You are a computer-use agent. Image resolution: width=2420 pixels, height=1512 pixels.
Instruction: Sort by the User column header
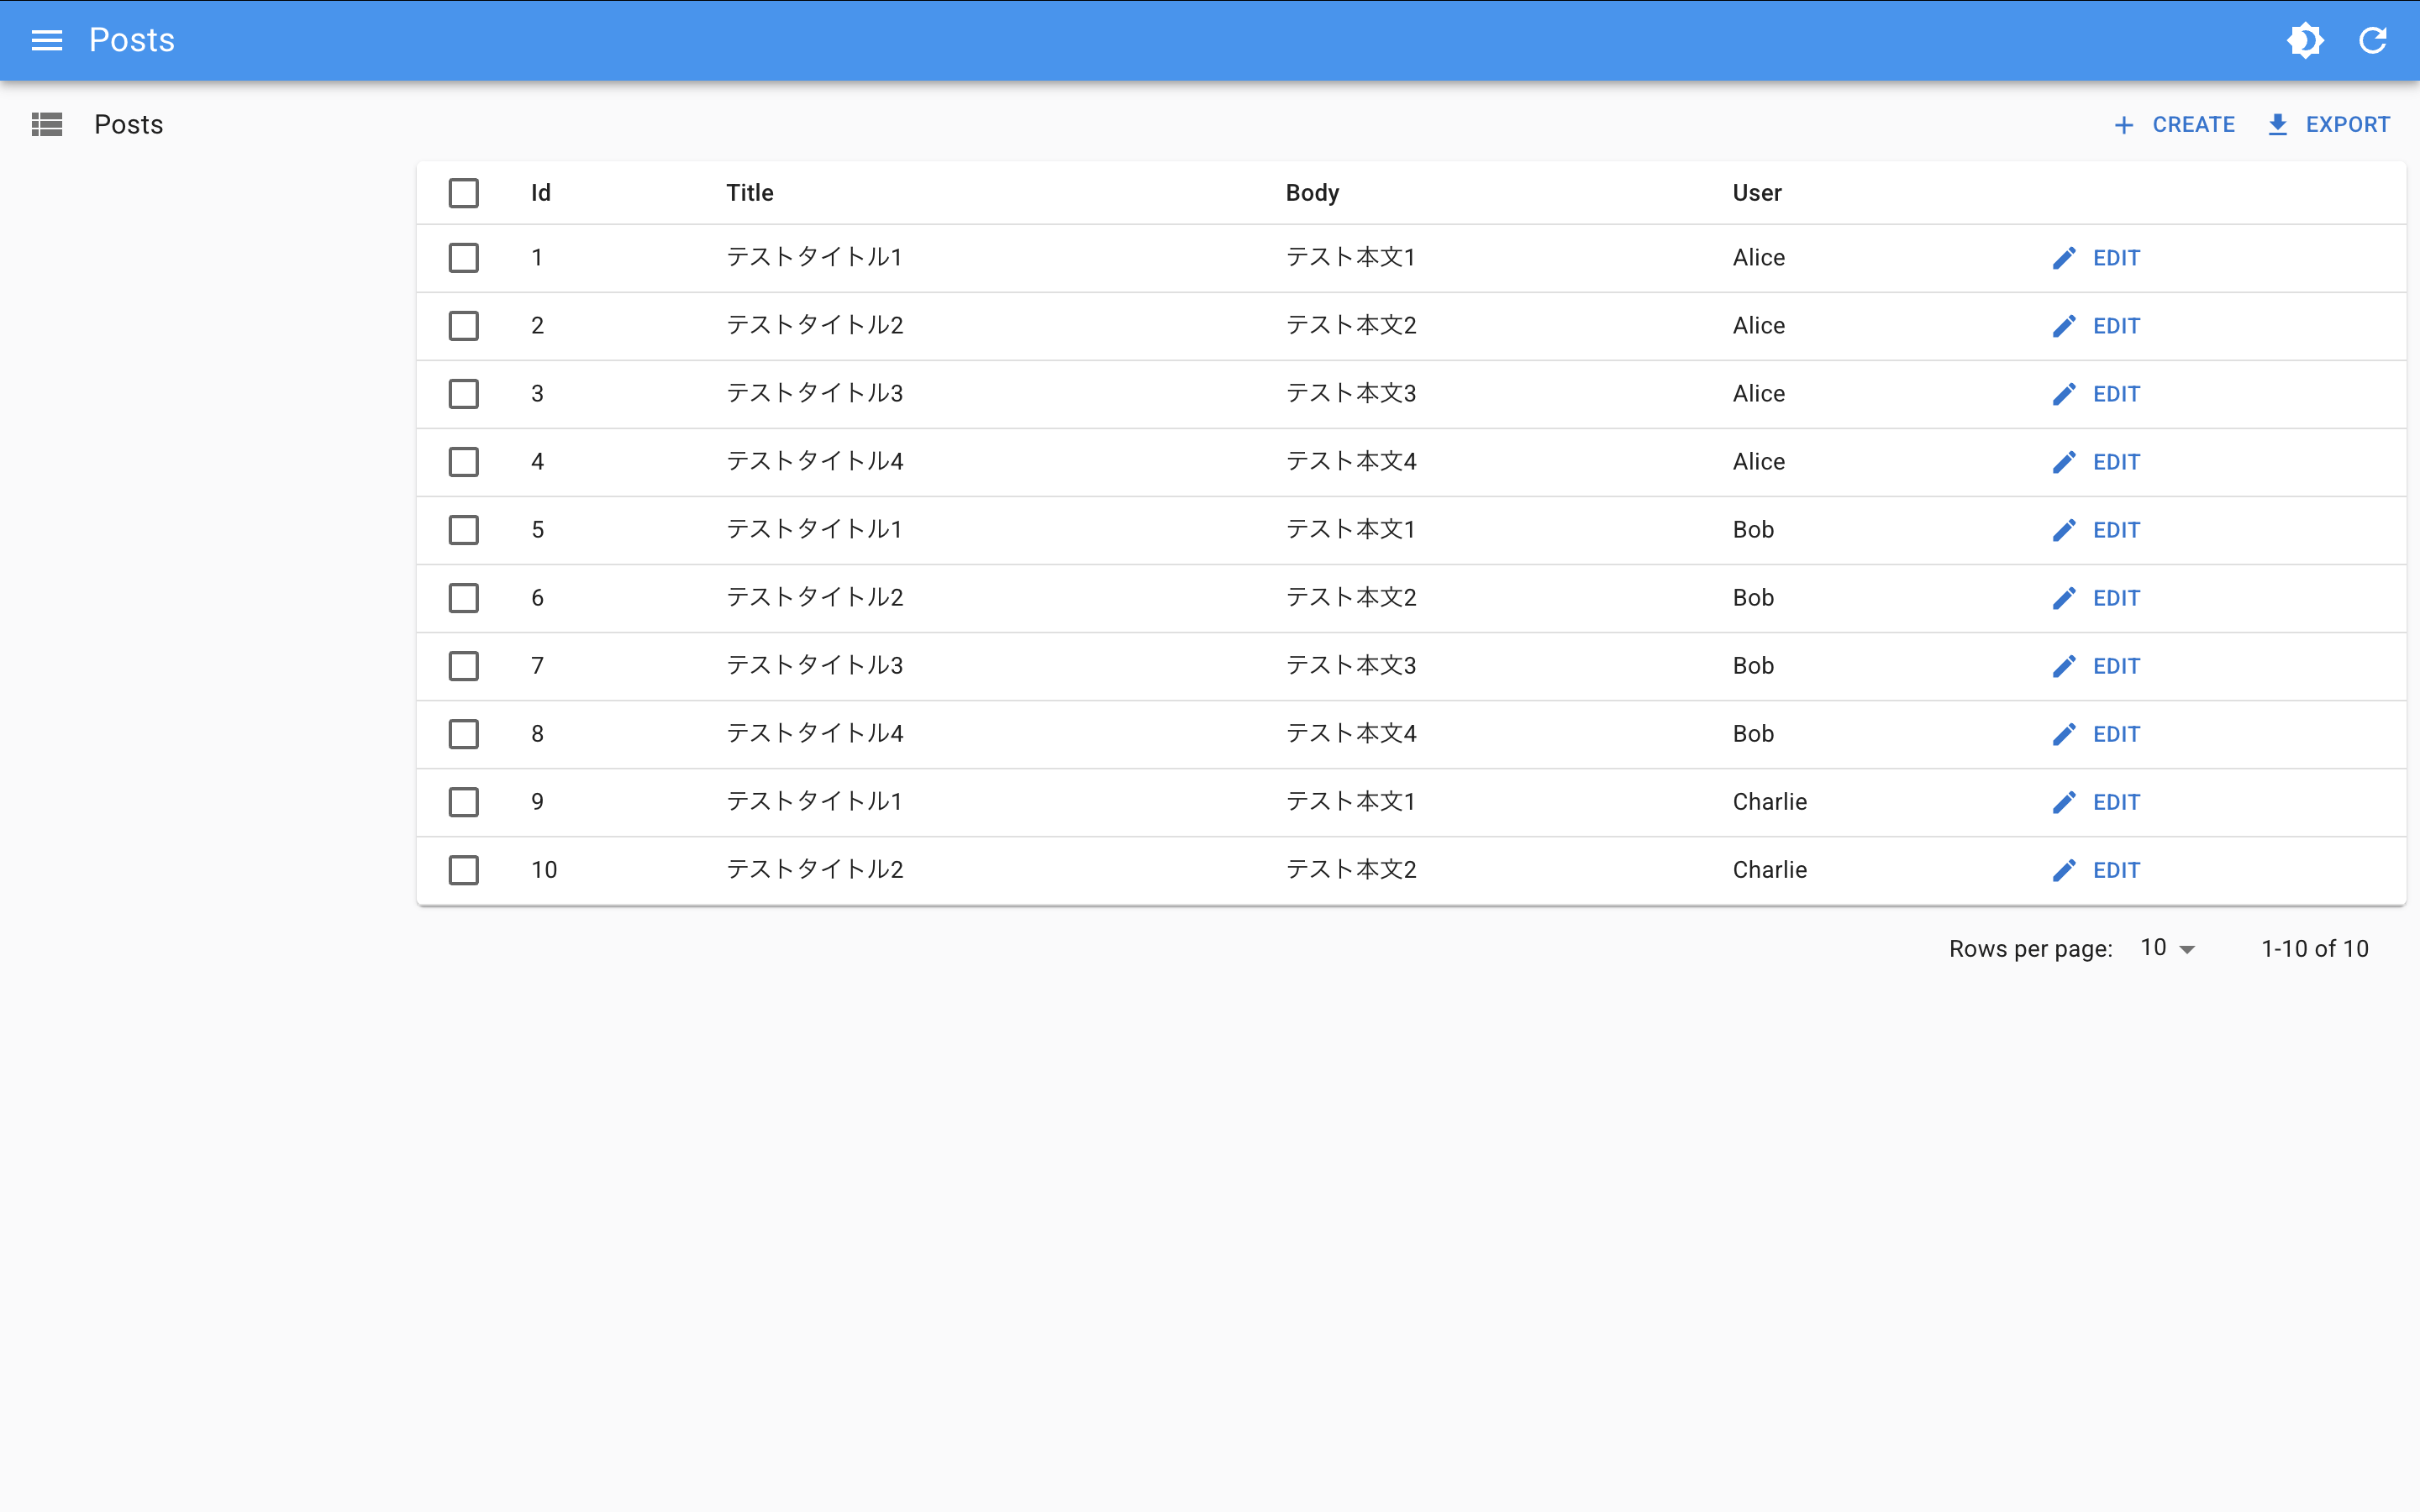pyautogui.click(x=1756, y=193)
